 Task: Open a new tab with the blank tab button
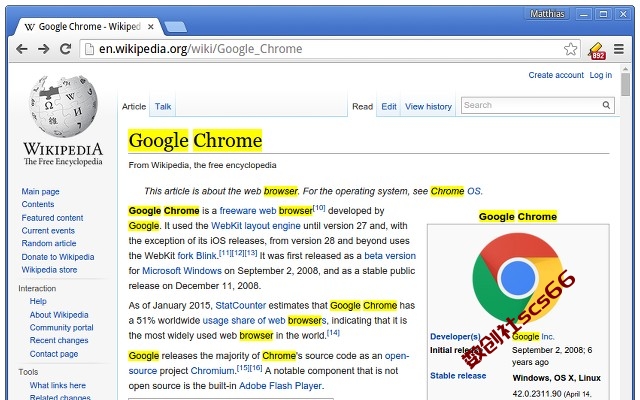click(175, 27)
